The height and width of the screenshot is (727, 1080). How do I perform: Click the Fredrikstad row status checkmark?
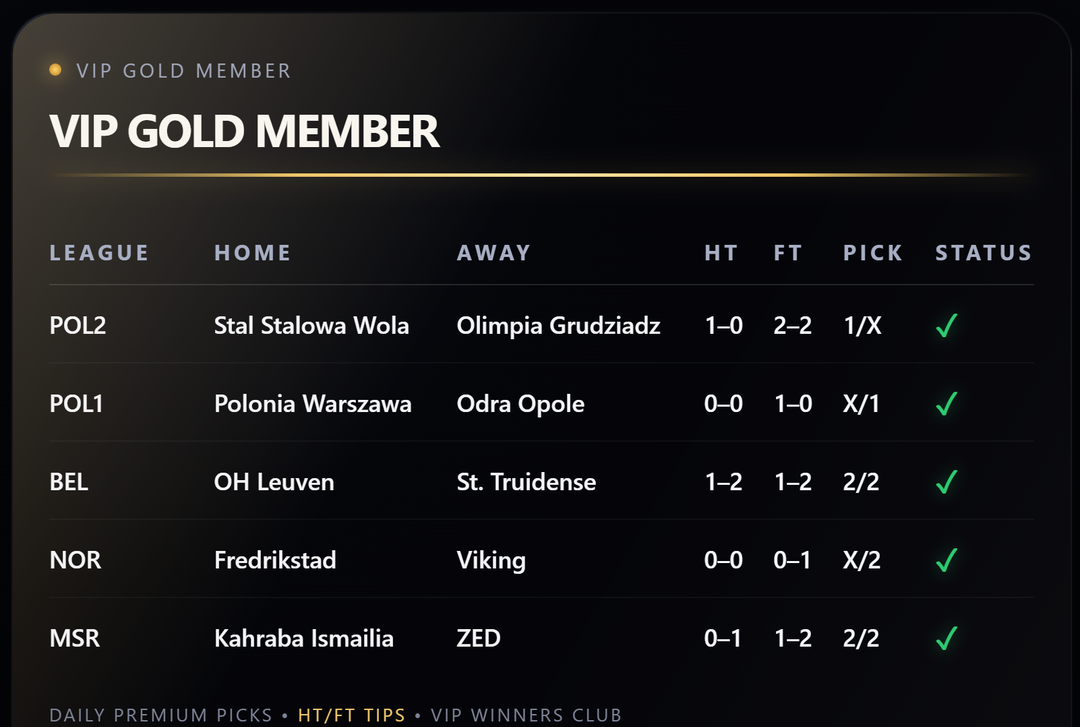[946, 560]
